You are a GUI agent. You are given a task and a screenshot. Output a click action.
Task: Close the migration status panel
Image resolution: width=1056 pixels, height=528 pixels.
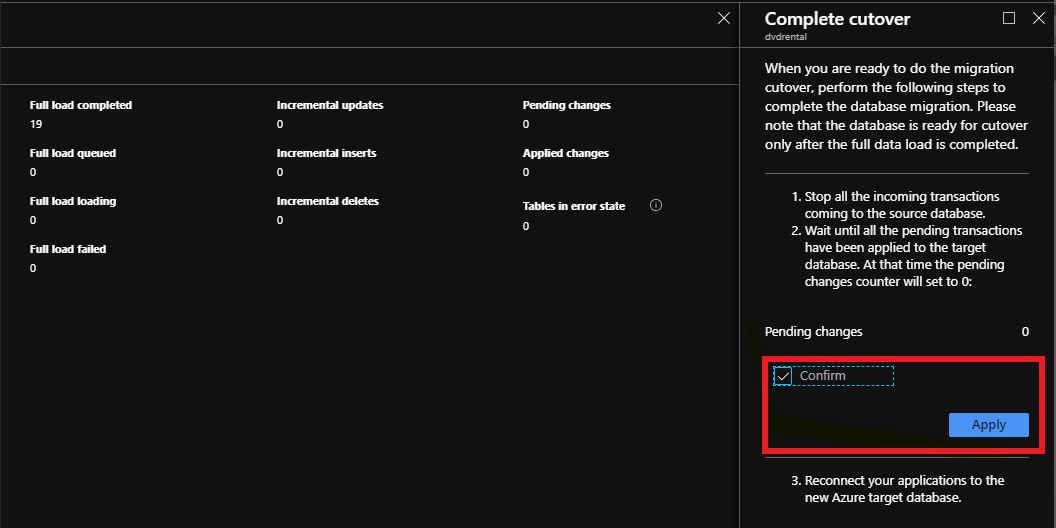(x=724, y=18)
